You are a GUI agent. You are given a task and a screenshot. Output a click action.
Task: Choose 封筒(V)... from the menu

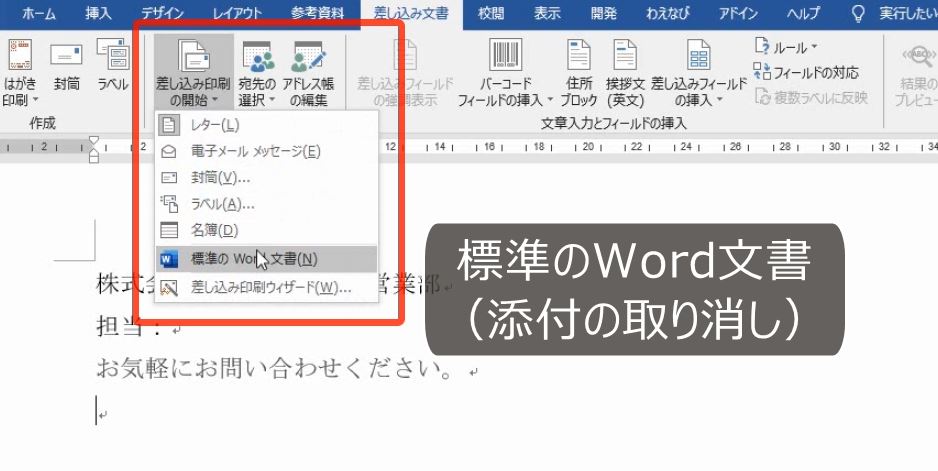pos(266,178)
